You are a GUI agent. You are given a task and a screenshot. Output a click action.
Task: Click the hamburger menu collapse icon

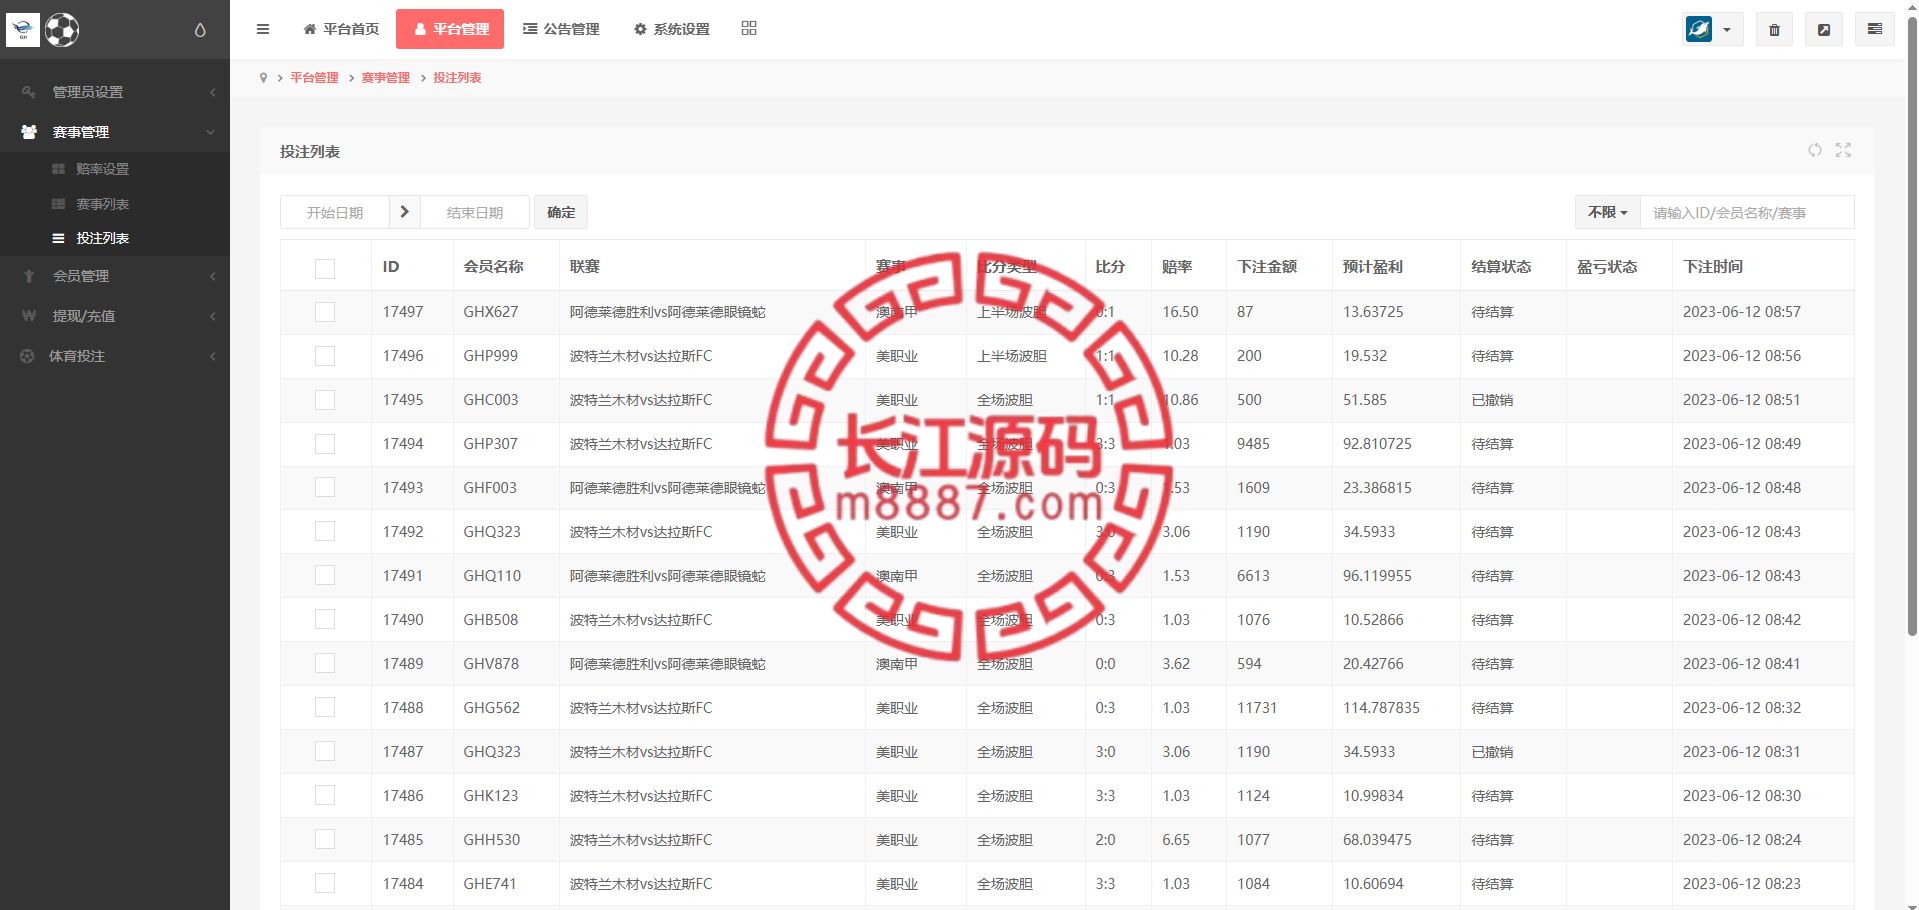click(263, 29)
